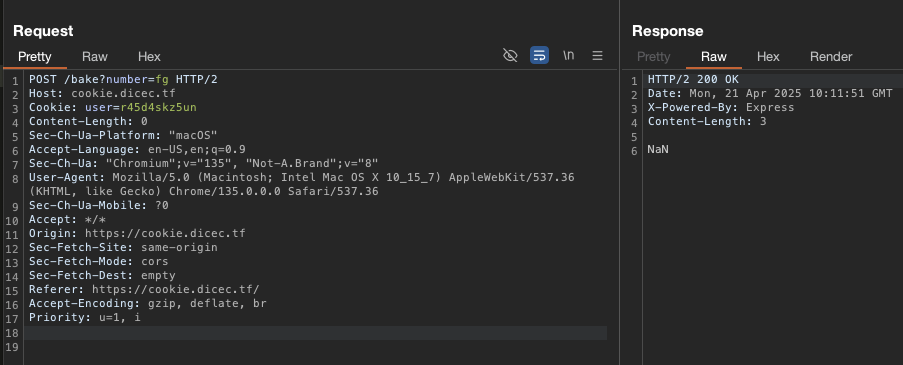Viewport: 903px width, 365px height.
Task: Click the Sec-Ch-Ua-Platform "macOS" header
Action: click(x=123, y=135)
